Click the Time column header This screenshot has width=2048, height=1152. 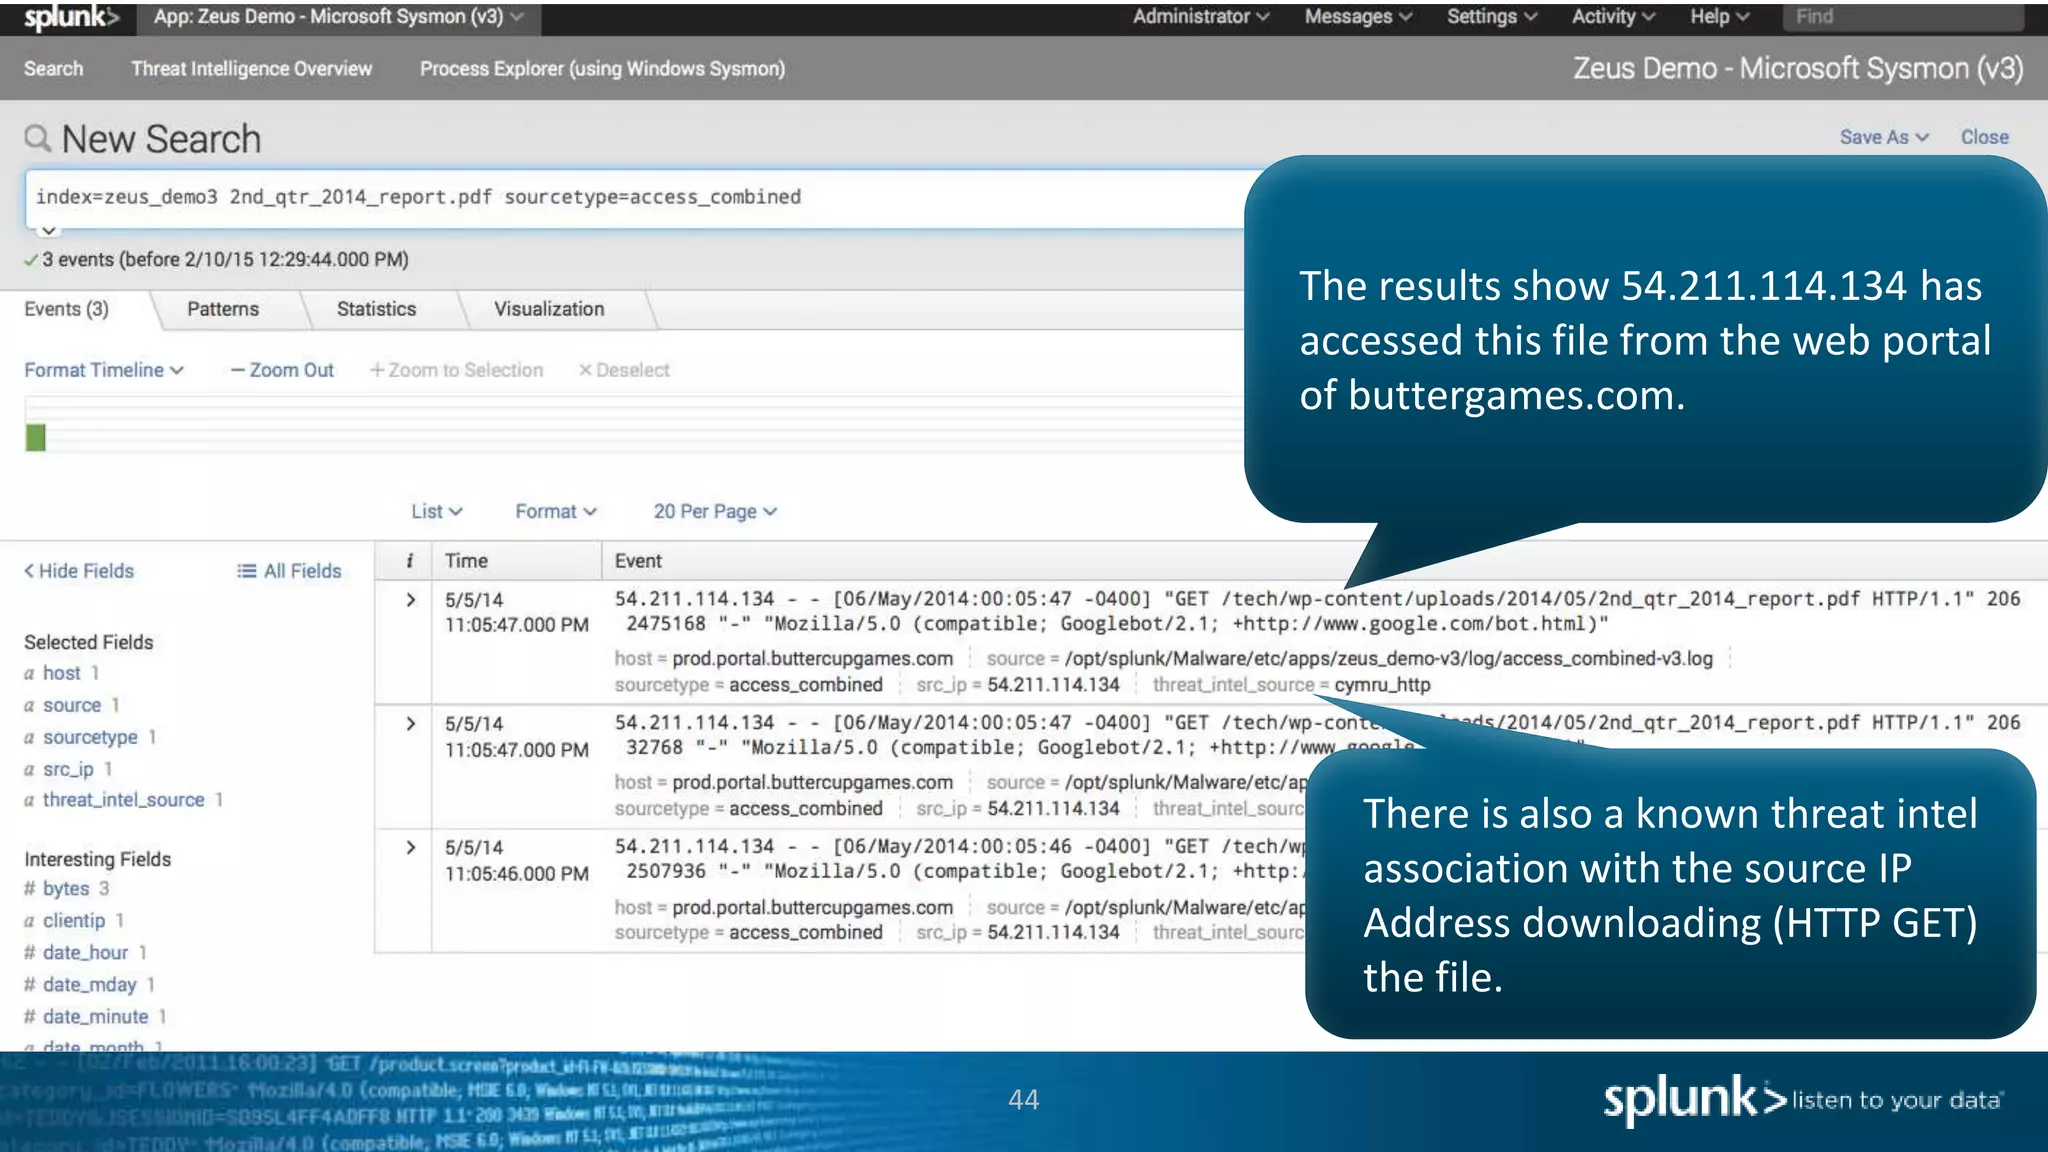point(466,561)
